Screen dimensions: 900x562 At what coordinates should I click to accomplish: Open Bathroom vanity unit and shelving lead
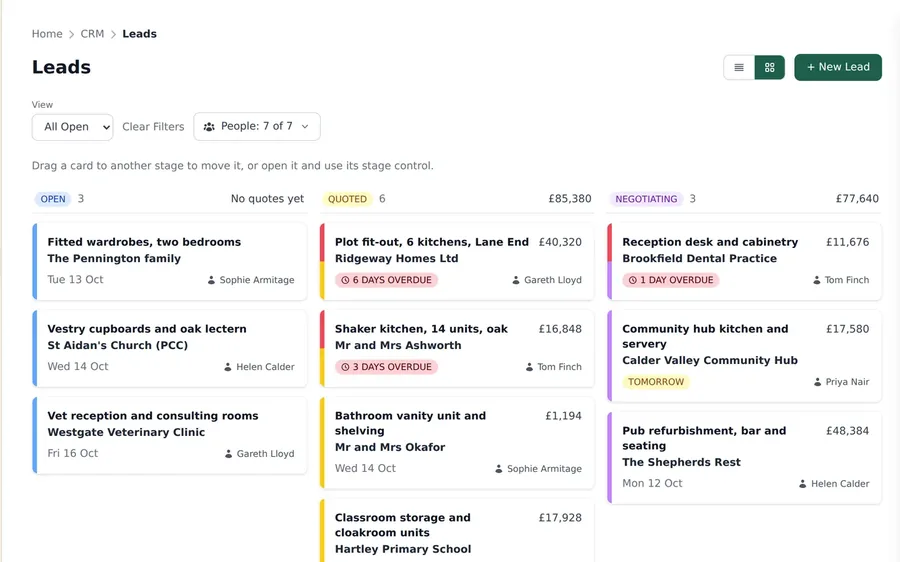pos(457,443)
